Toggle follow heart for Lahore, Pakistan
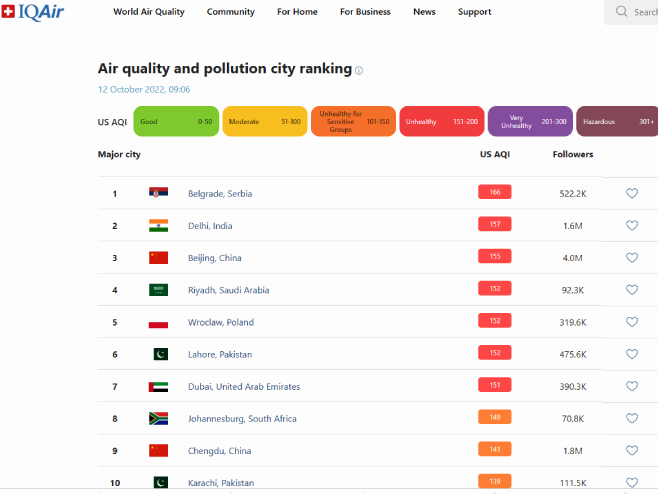 (x=631, y=354)
